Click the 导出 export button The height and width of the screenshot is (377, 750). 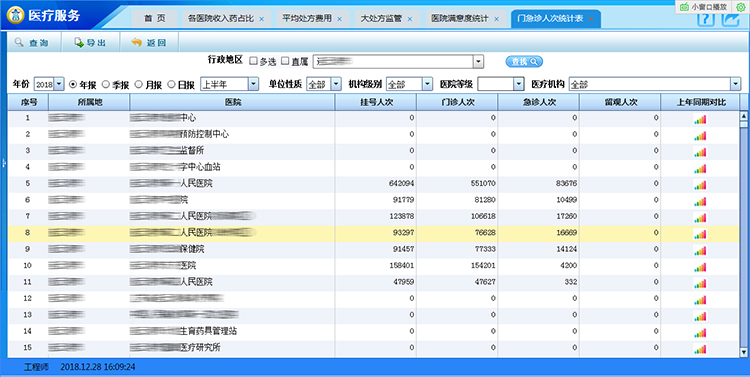tap(90, 43)
